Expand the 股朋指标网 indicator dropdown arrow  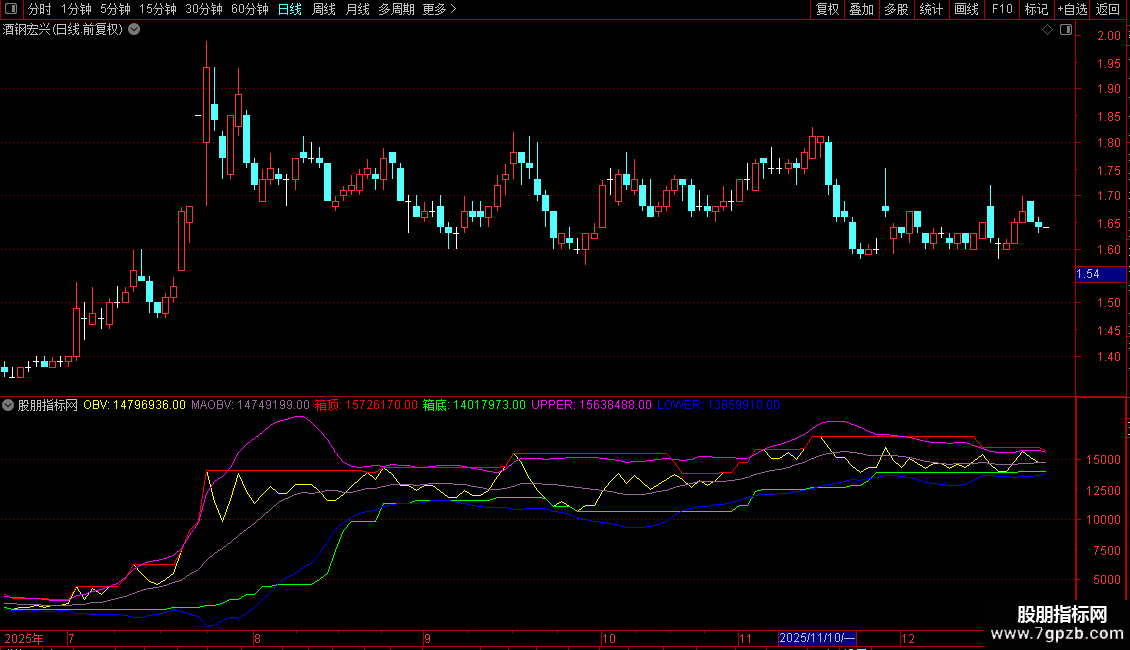(9, 405)
